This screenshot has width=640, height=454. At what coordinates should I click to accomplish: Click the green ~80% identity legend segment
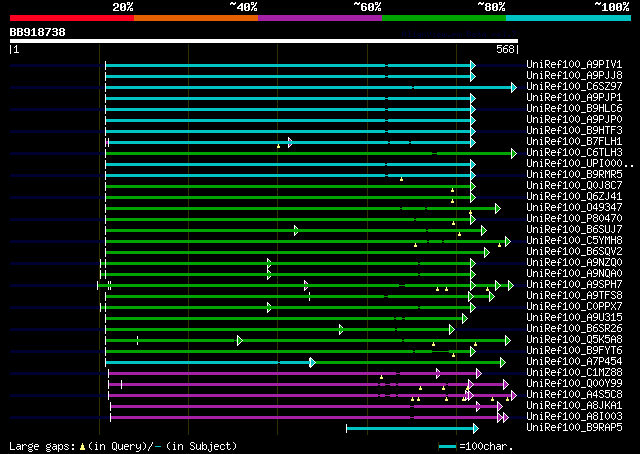(x=444, y=18)
